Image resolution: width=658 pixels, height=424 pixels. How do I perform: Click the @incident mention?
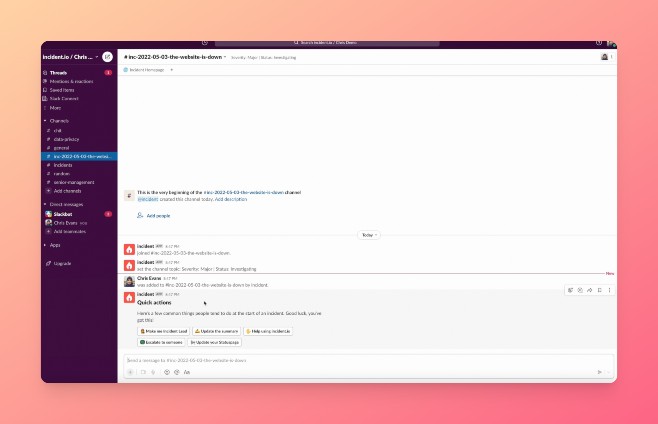148,199
